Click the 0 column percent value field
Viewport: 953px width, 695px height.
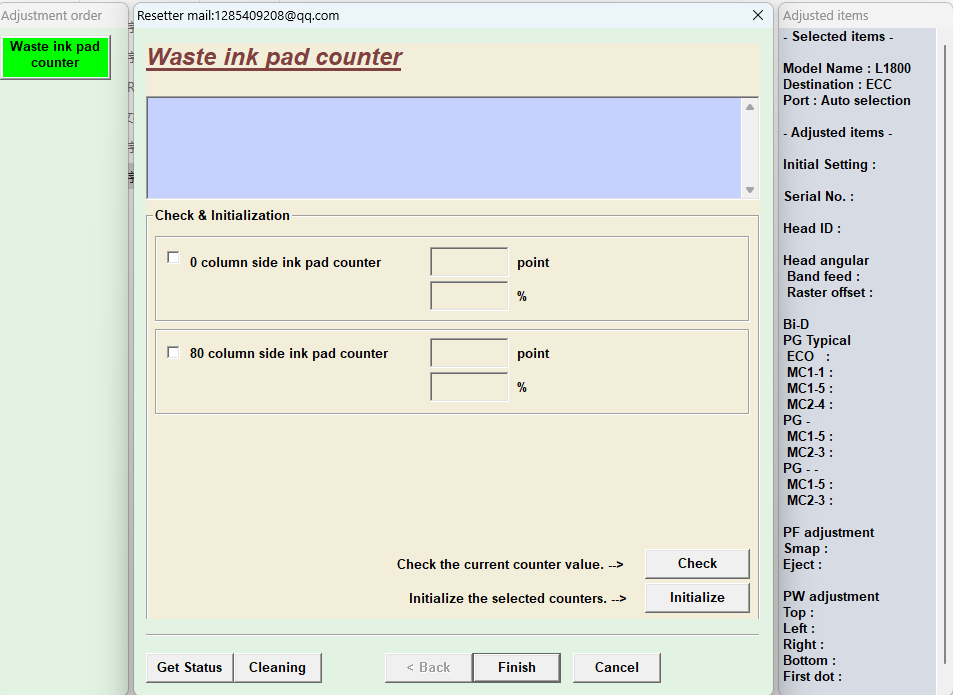tap(469, 296)
